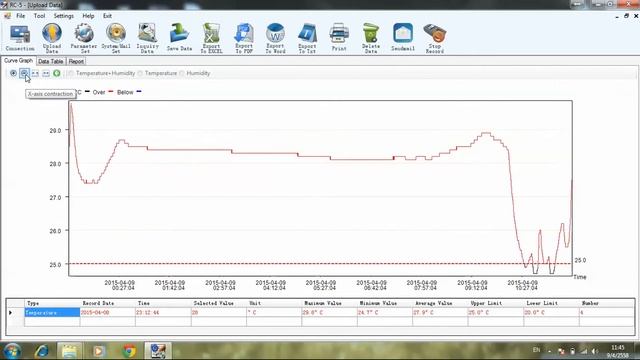Export data to PDF

[244, 38]
